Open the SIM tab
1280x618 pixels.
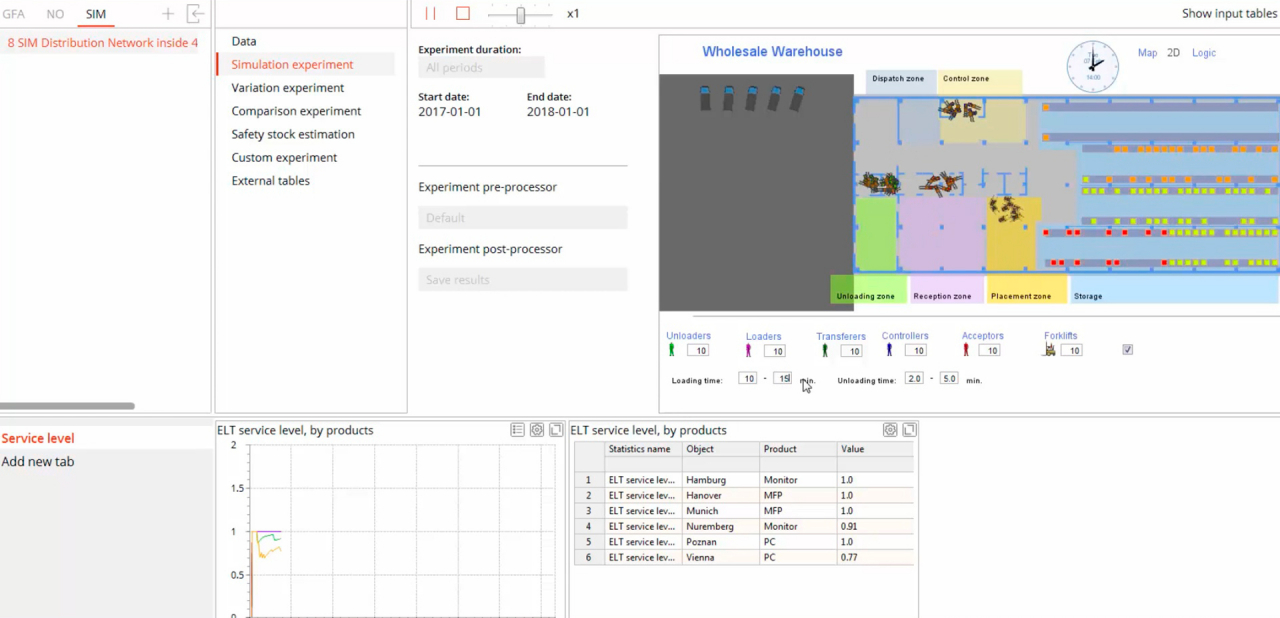(95, 14)
